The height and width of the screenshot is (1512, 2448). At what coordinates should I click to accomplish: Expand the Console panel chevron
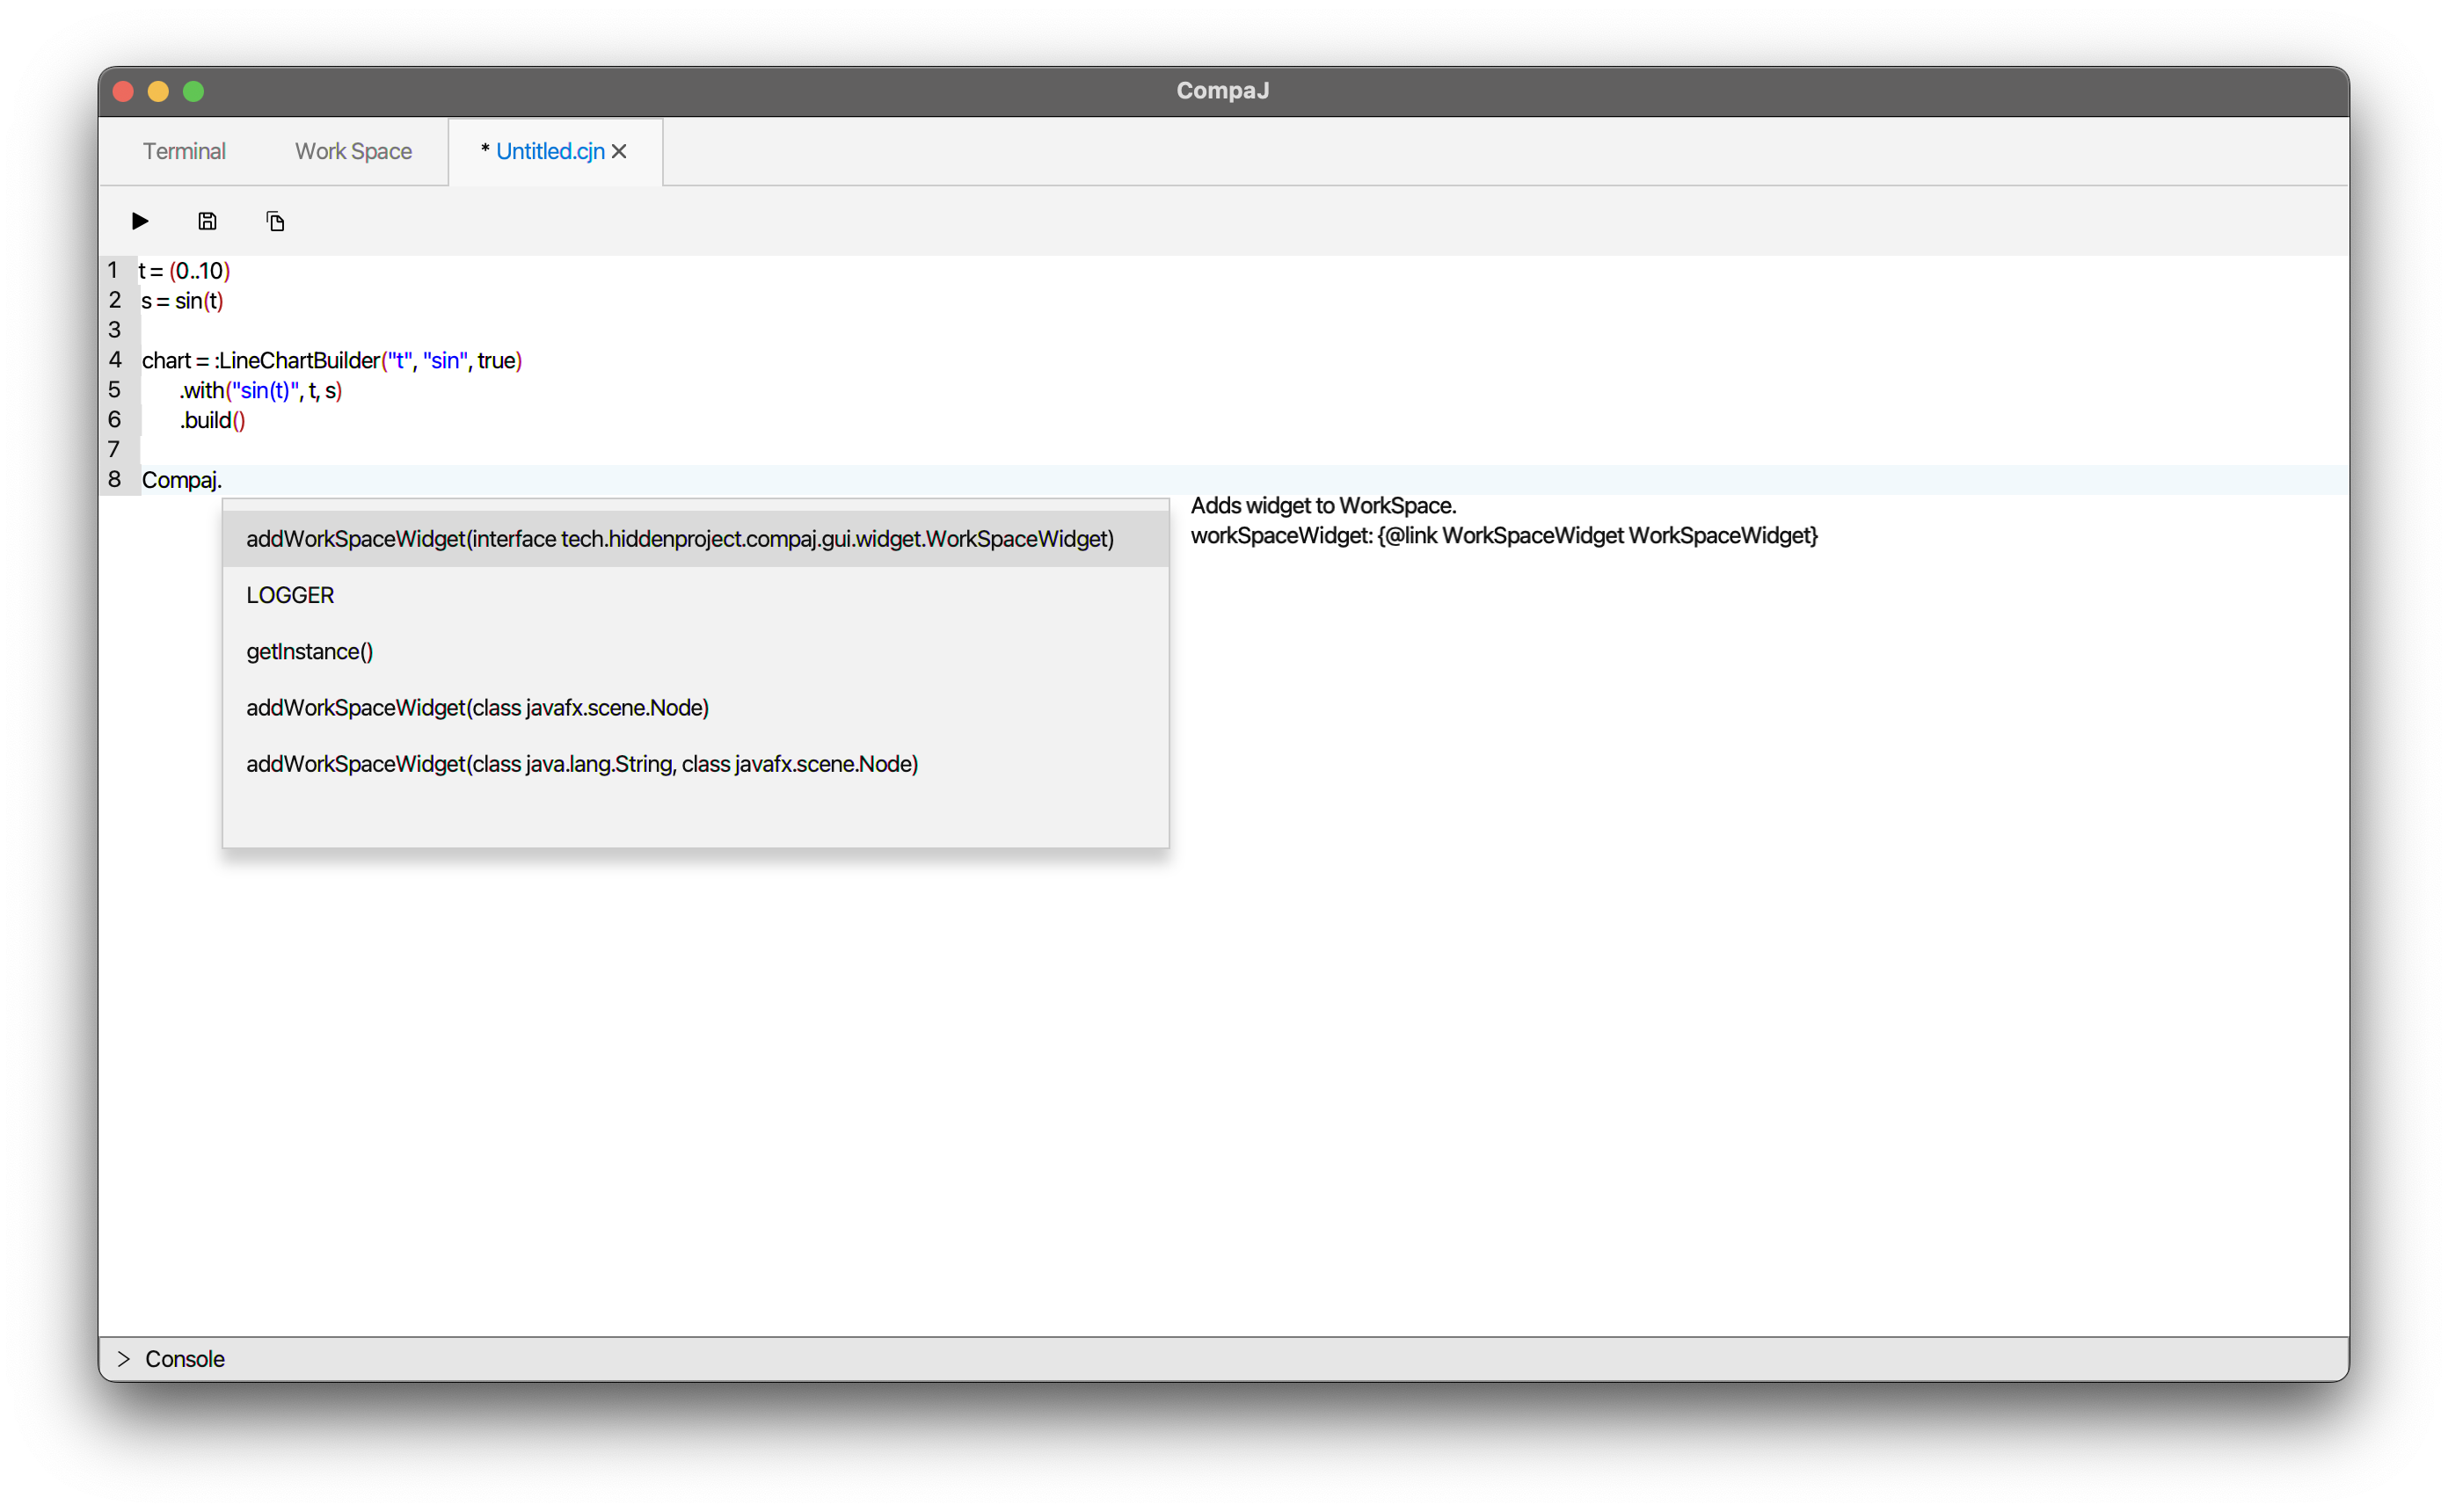(x=124, y=1358)
